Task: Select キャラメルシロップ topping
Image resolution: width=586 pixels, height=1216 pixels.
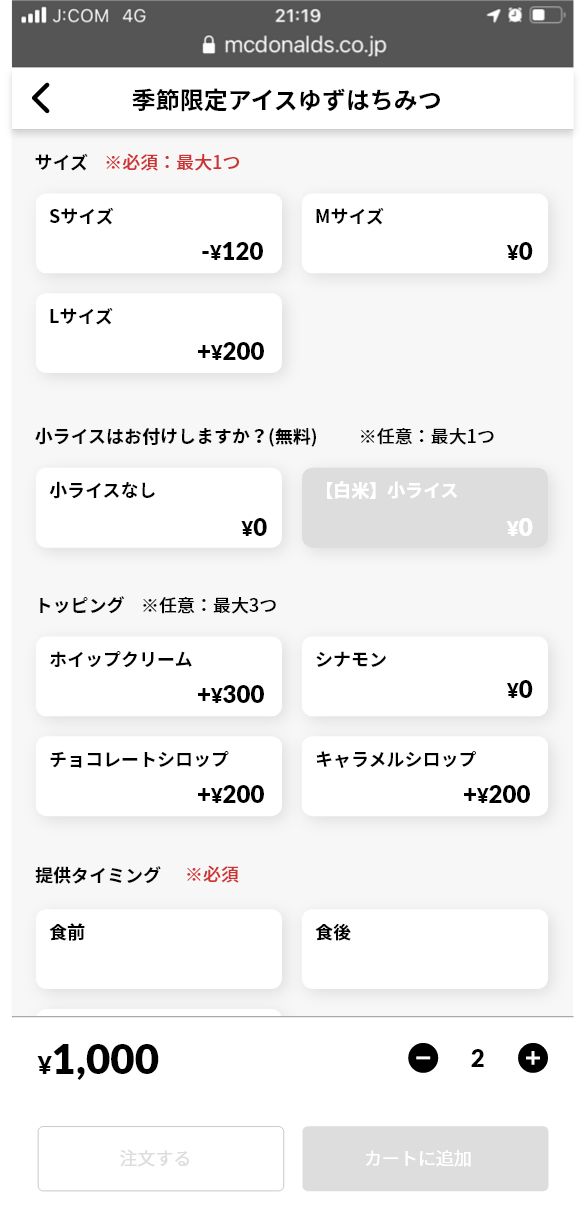Action: [x=424, y=776]
